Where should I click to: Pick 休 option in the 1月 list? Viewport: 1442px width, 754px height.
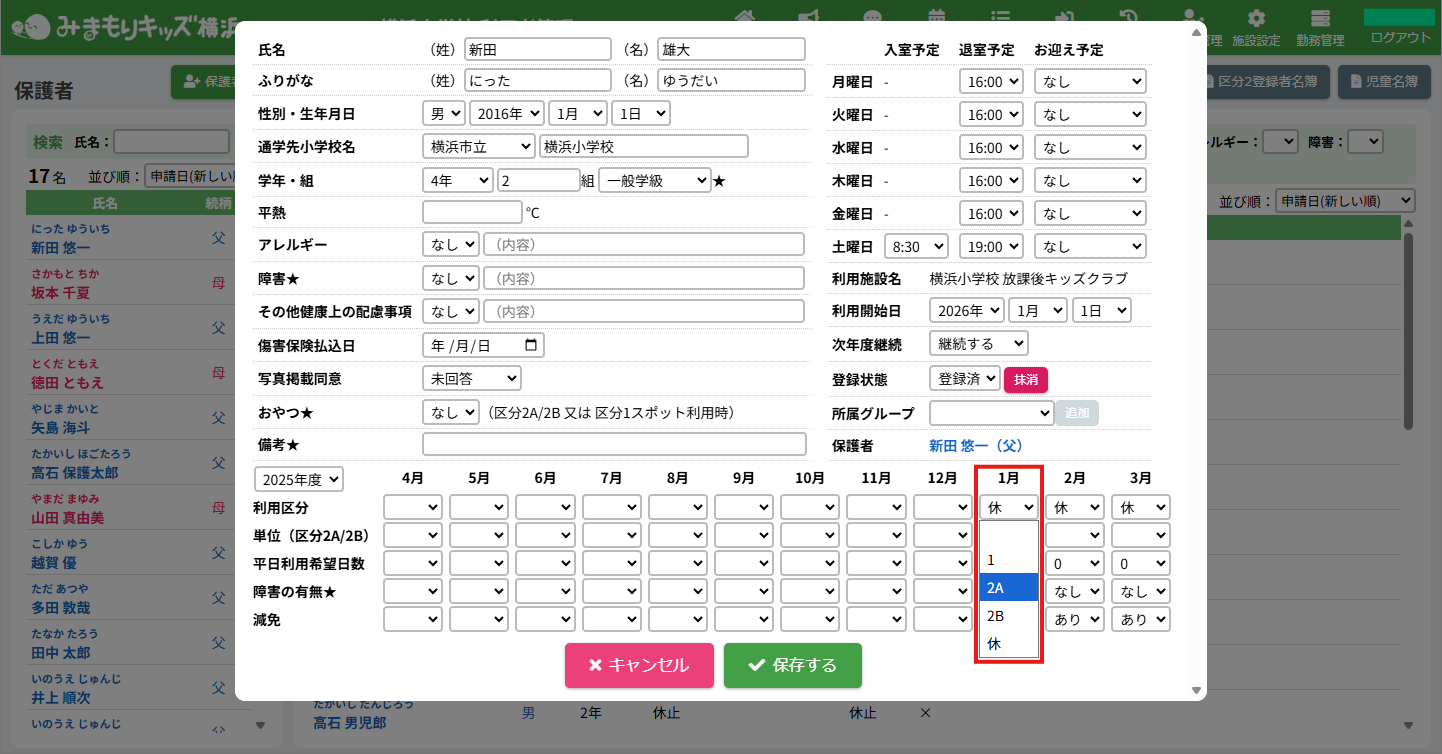pyautogui.click(x=1009, y=644)
